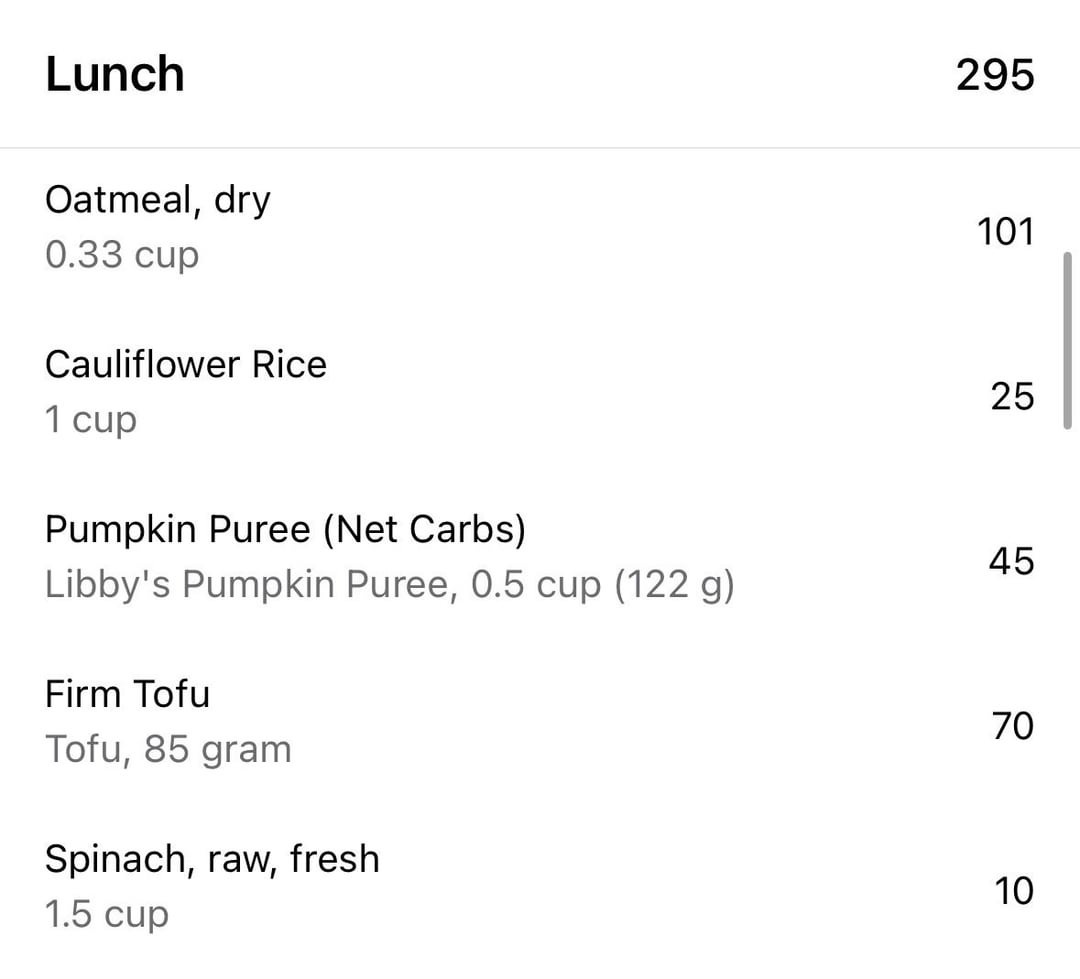
Task: Click the (122 g) weight label
Action: (674, 585)
